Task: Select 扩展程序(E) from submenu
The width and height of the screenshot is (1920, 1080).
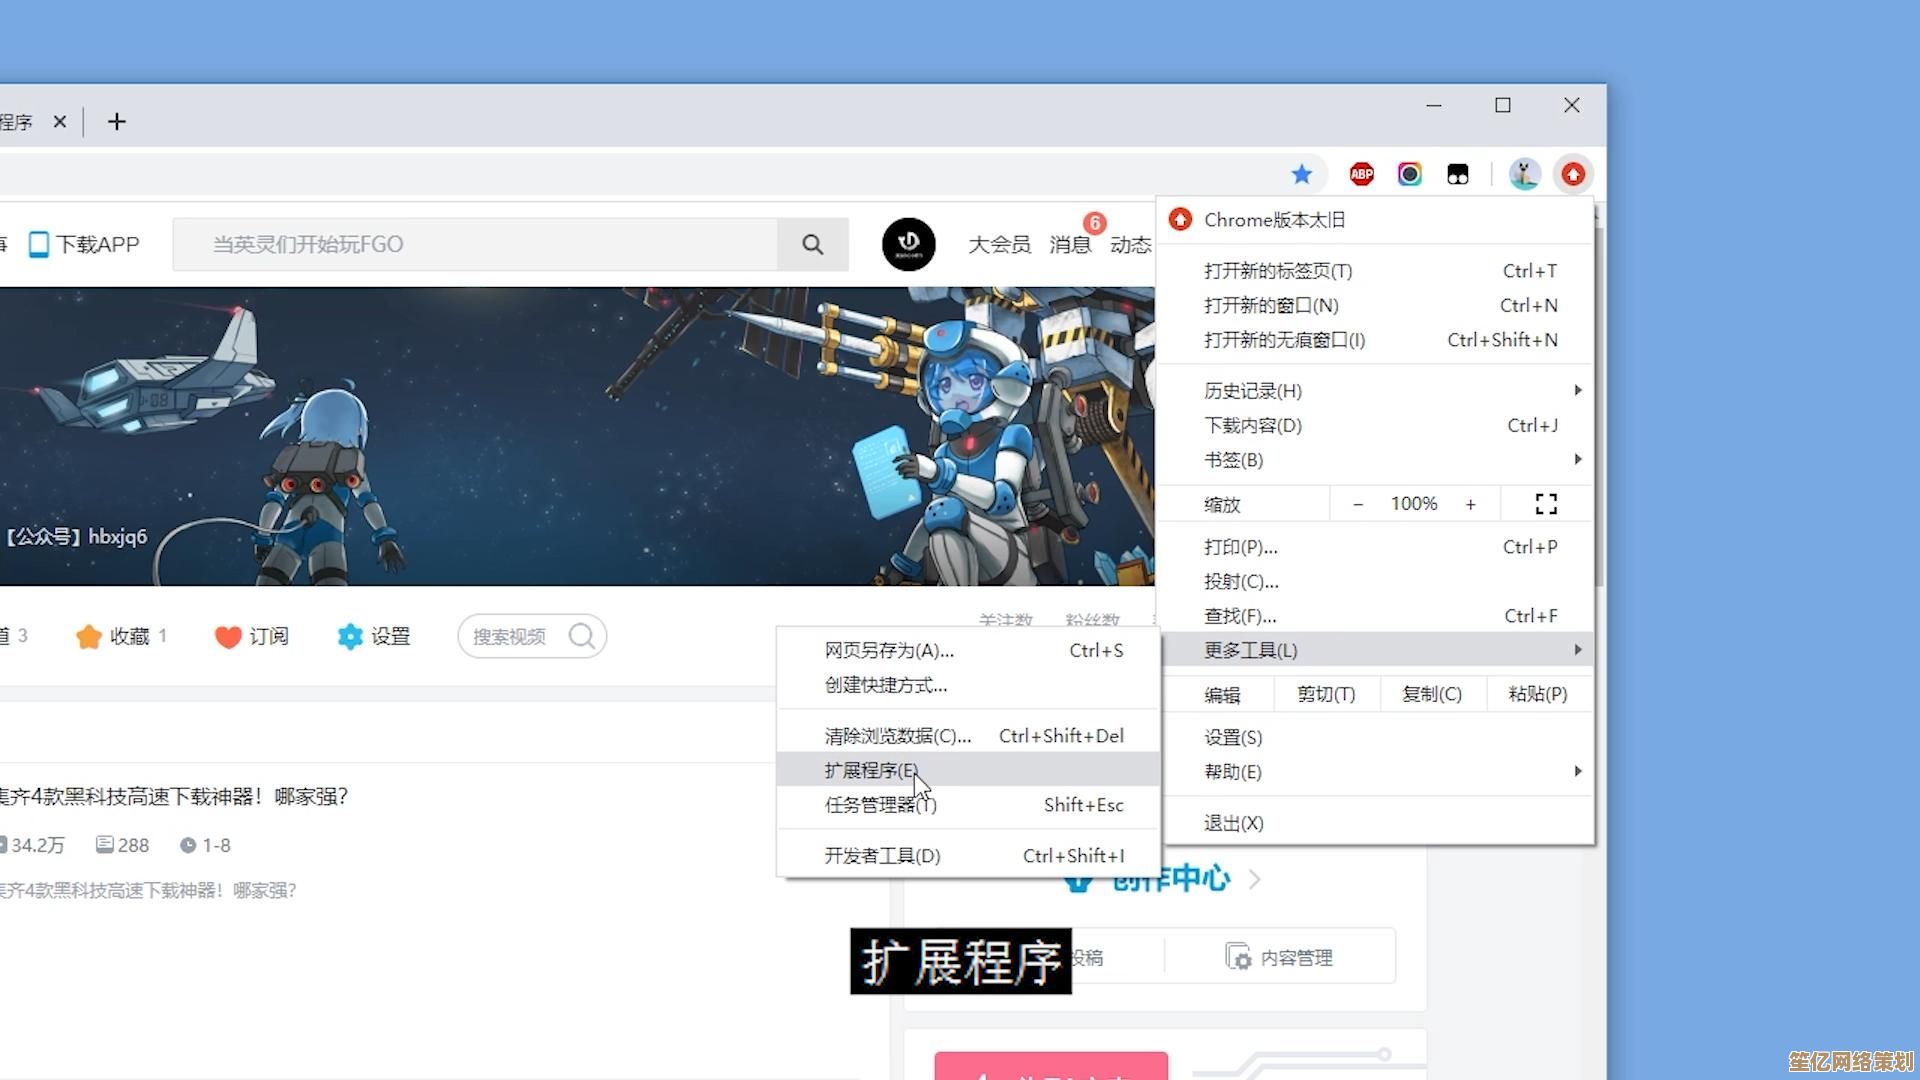Action: (870, 770)
